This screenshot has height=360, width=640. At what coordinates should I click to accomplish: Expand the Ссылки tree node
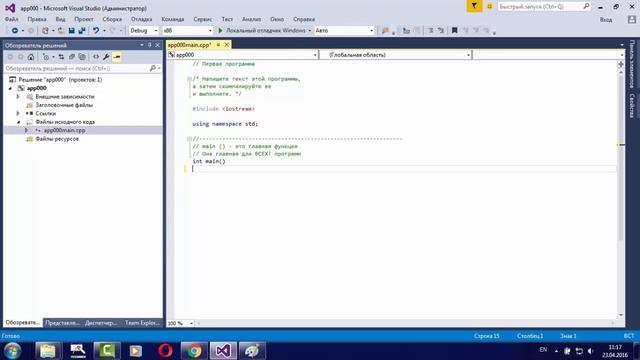coord(18,113)
